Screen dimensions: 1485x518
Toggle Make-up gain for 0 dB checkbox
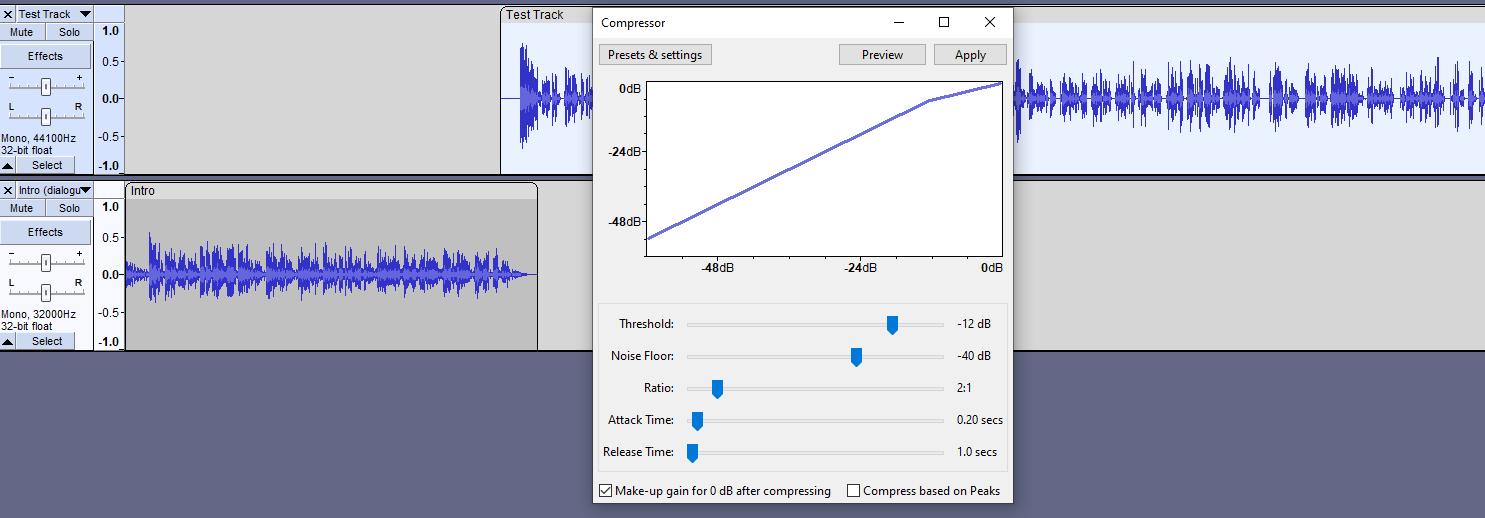point(605,491)
